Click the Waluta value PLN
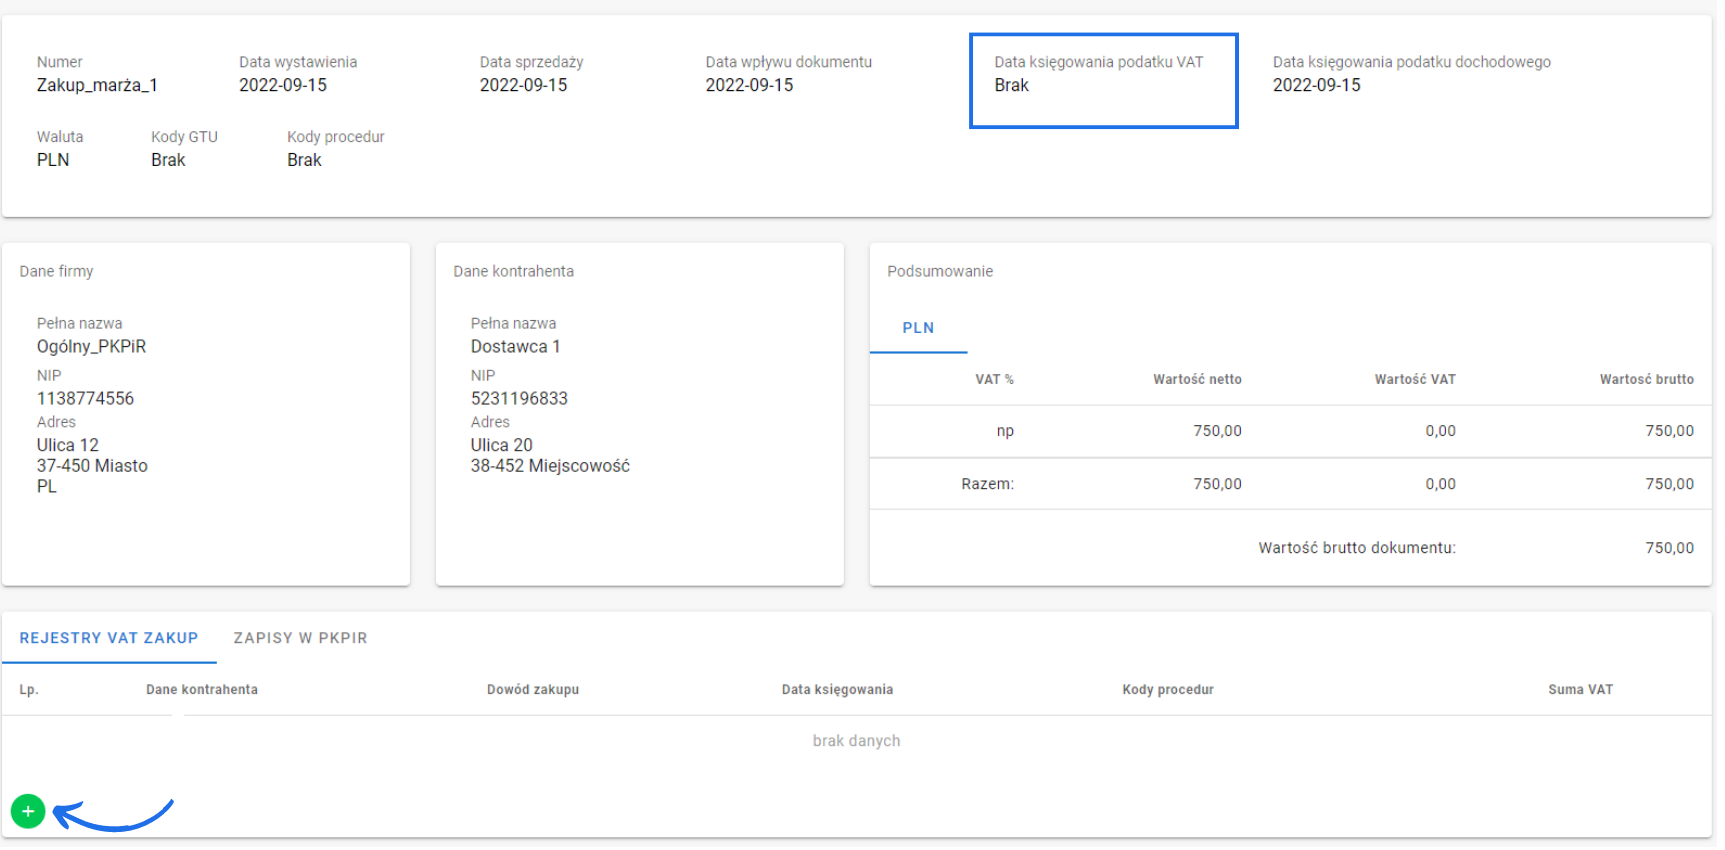The width and height of the screenshot is (1725, 850). (53, 161)
